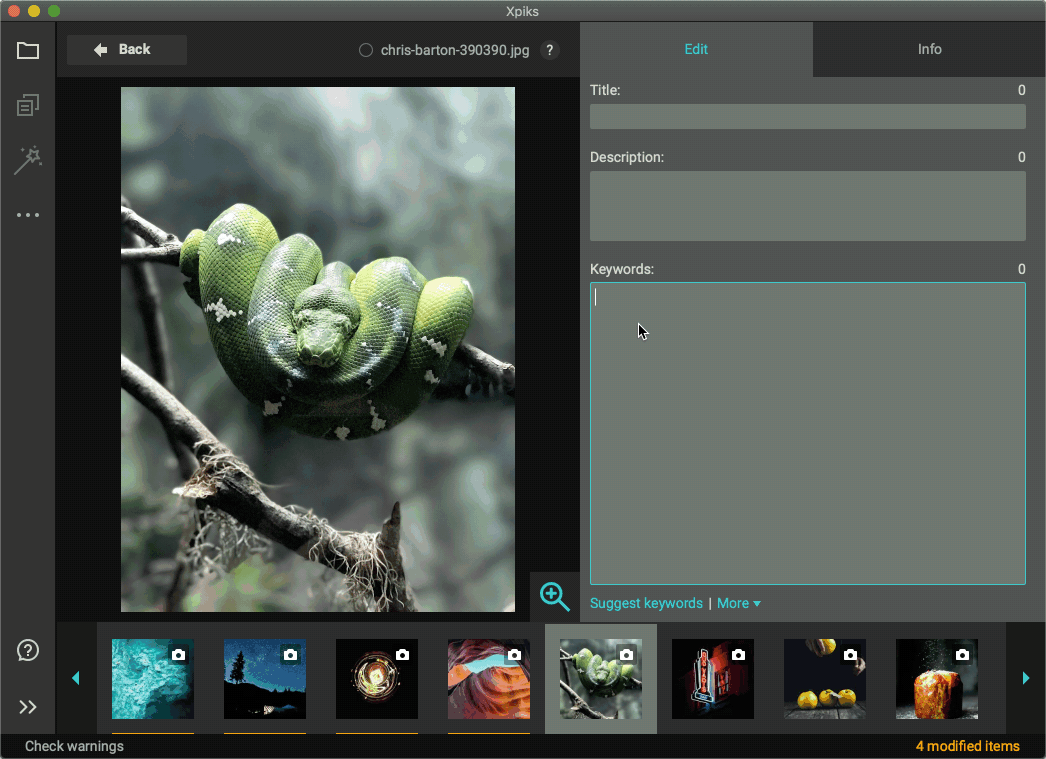
Task: Click the "?" icon beside the filename
Action: pyautogui.click(x=549, y=50)
